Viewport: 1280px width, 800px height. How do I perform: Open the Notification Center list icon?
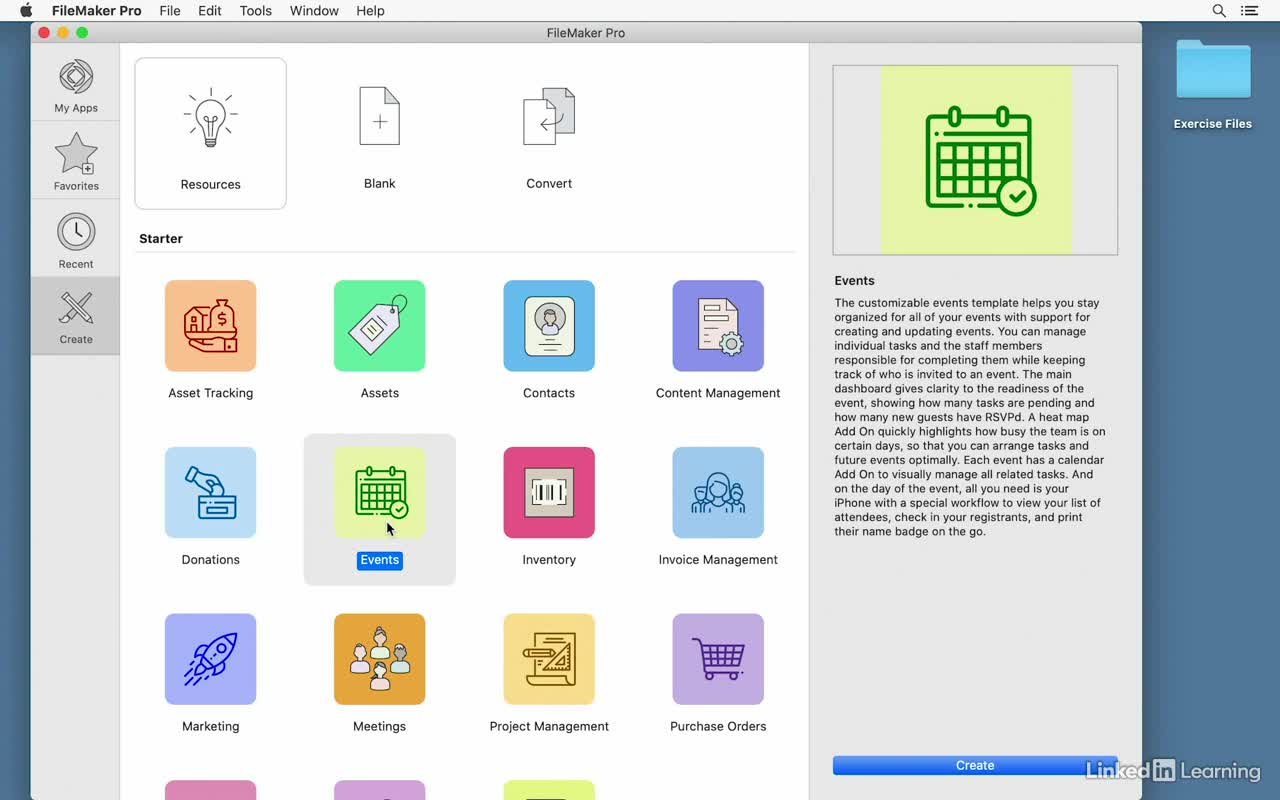pyautogui.click(x=1250, y=11)
